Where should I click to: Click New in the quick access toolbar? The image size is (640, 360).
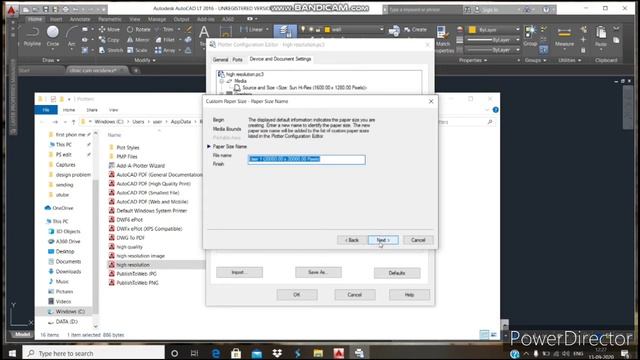(26, 9)
